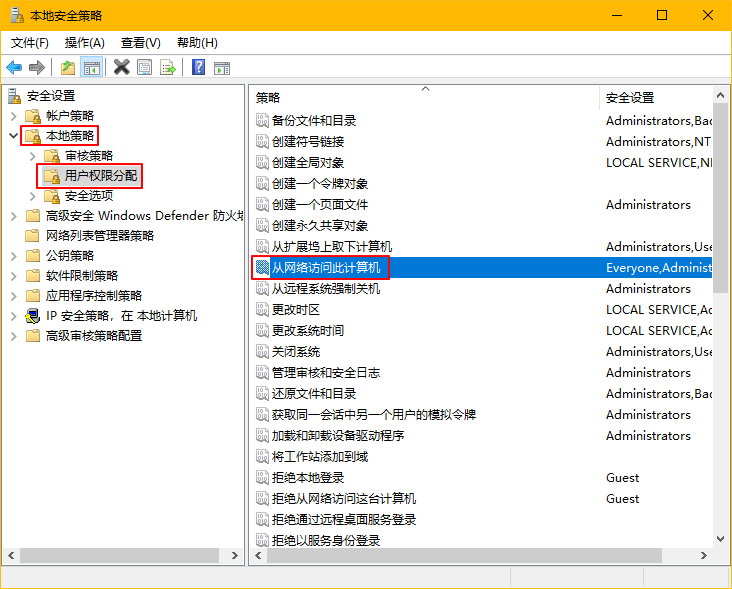Expand the 软件限制策略 tree node
Viewport: 732px width, 589px height.
[x=14, y=276]
